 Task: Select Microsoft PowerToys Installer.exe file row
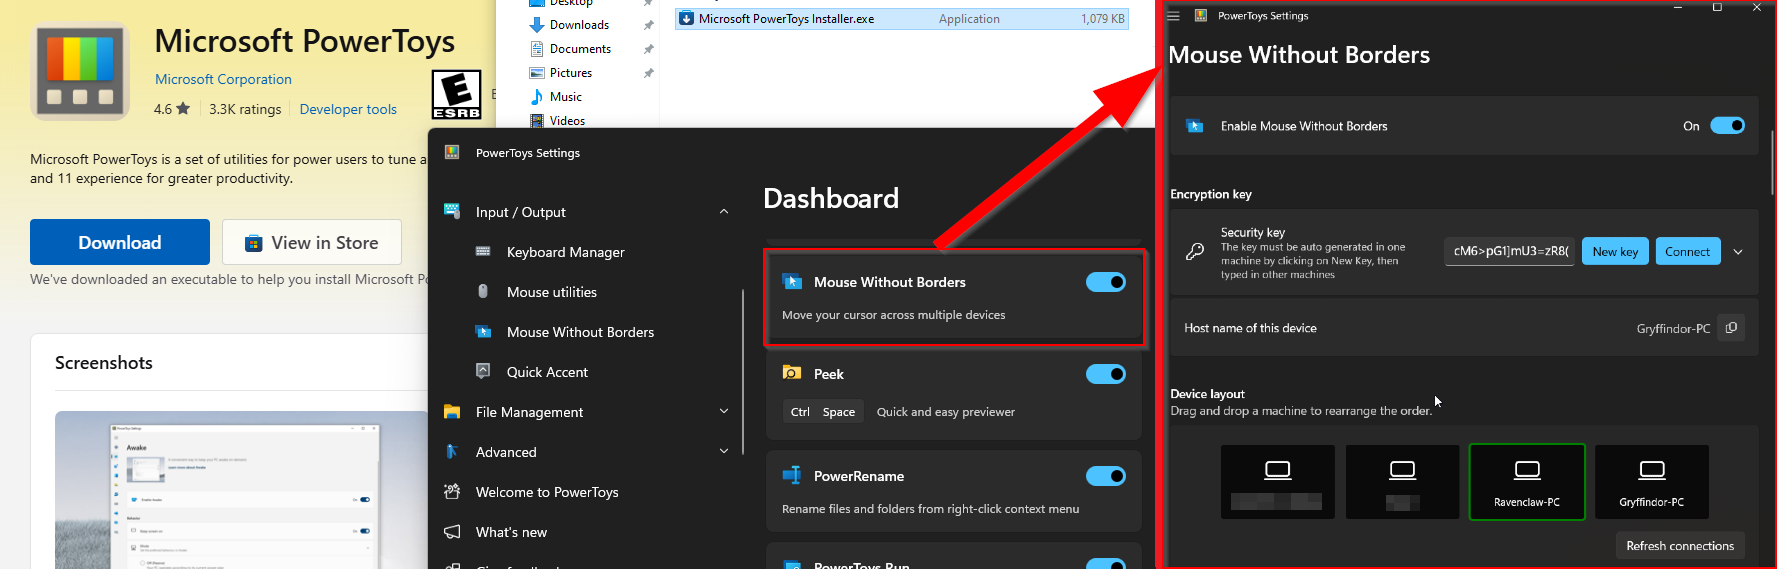[x=902, y=18]
